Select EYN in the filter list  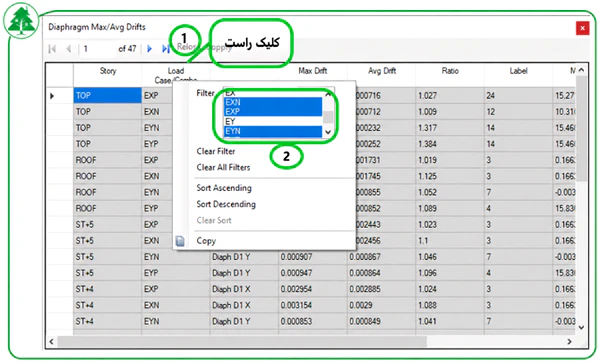[x=273, y=131]
